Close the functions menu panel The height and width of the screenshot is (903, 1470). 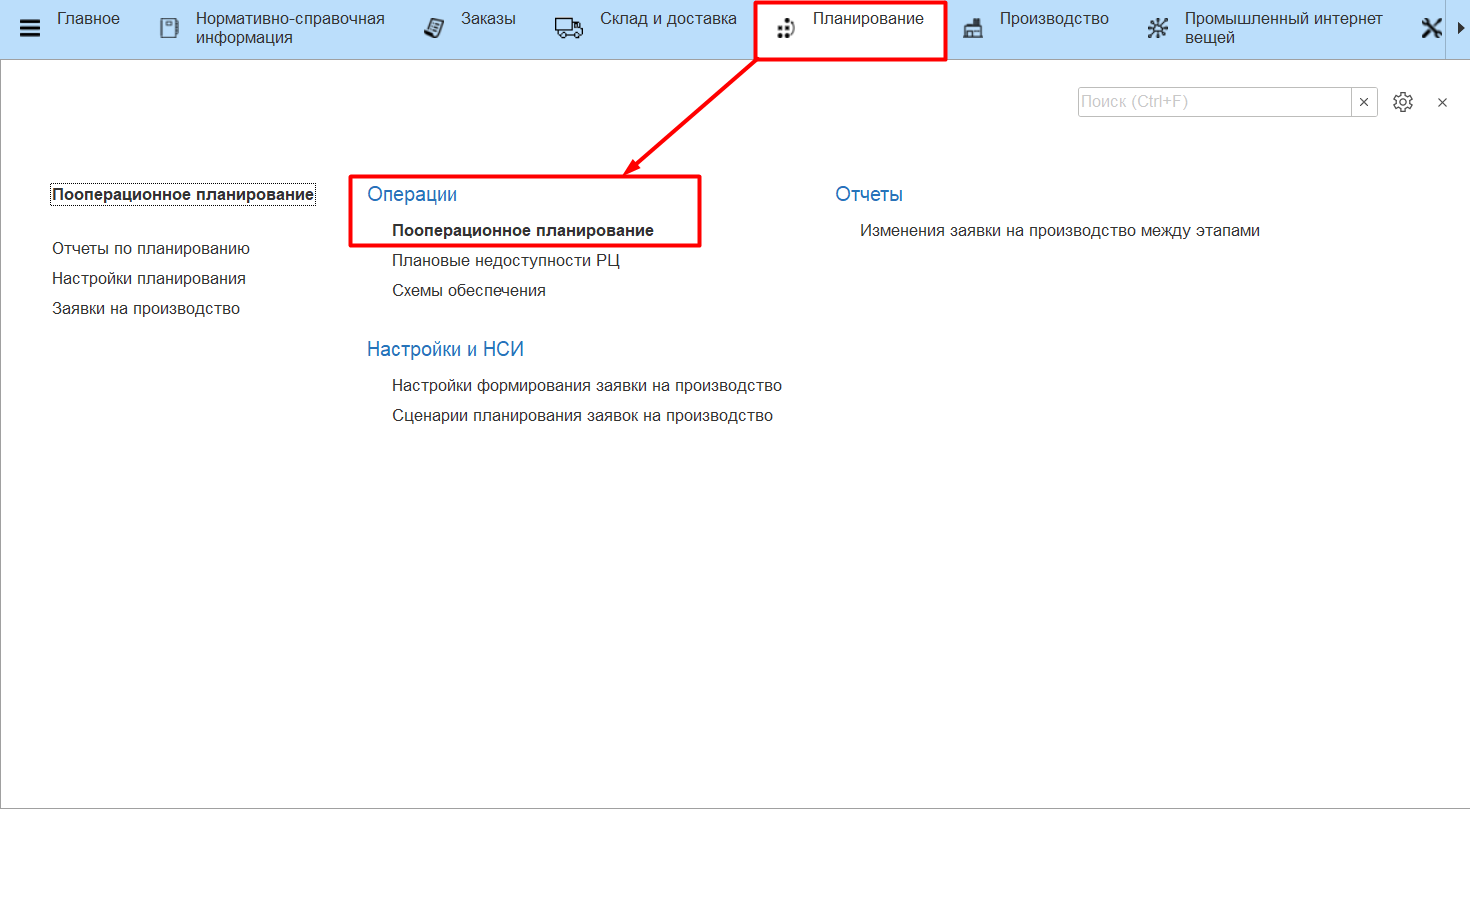[1442, 102]
